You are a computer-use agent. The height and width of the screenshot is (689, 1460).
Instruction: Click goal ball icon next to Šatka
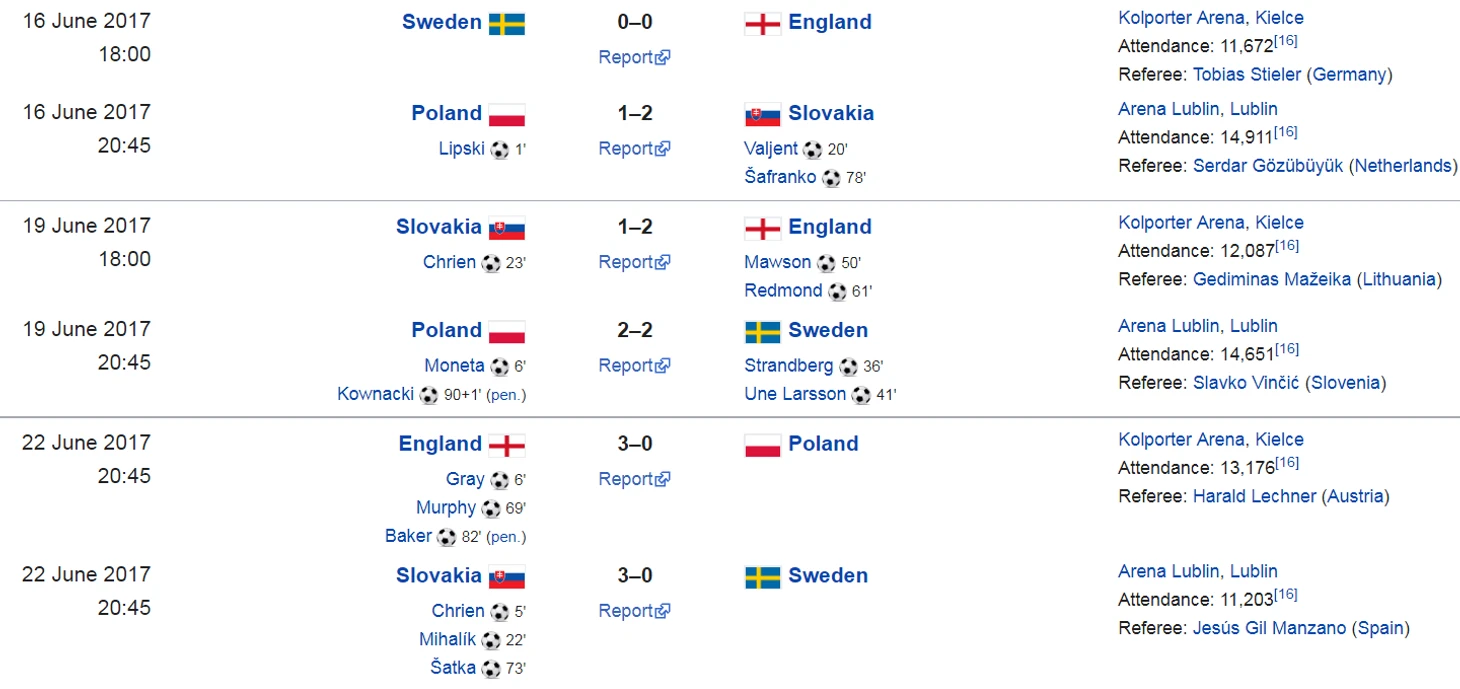coord(491,669)
